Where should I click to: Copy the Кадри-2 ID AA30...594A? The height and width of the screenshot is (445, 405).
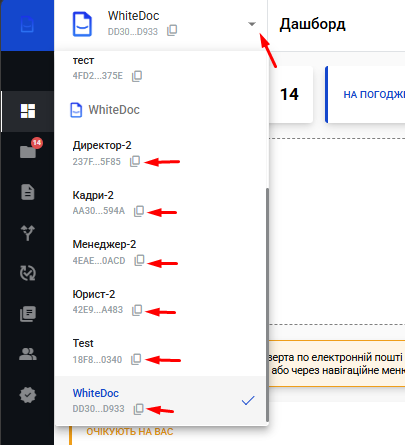139,211
